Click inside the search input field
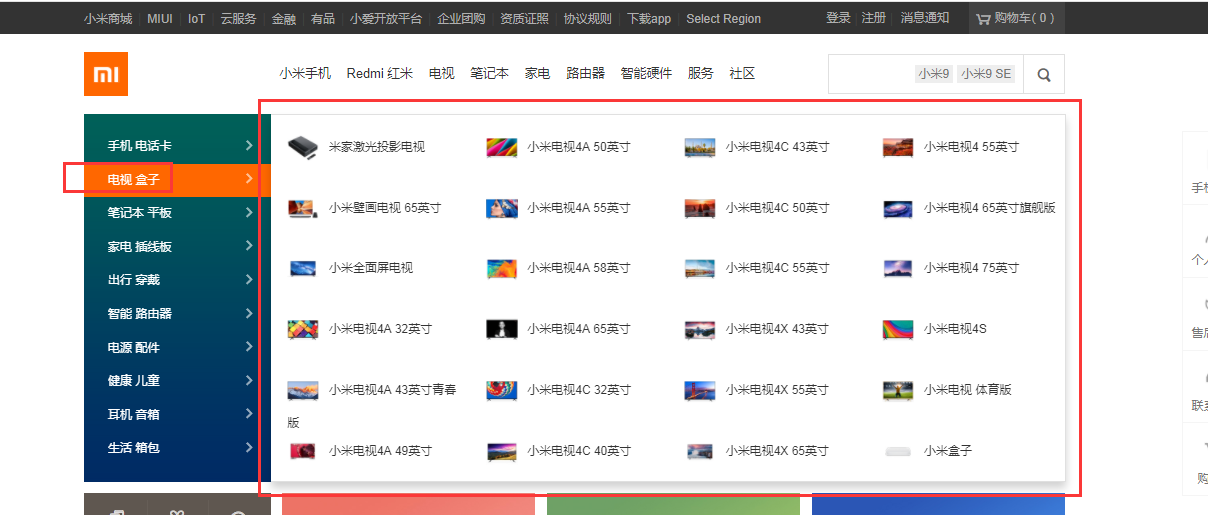The height and width of the screenshot is (515, 1208). [x=926, y=74]
